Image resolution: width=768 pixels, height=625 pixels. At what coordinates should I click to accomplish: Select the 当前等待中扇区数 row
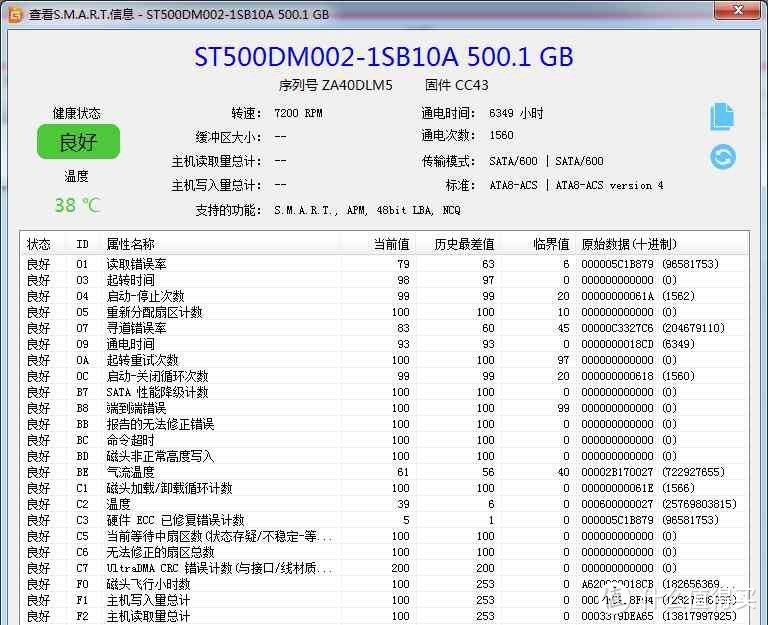point(384,536)
